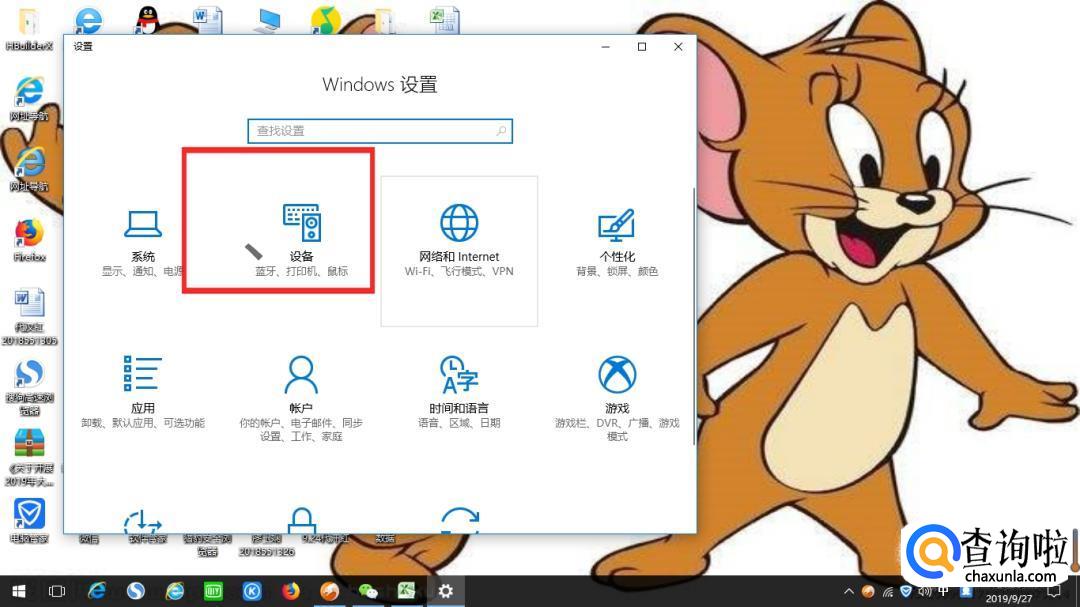This screenshot has height=607, width=1080.
Task: Open Task View on the taskbar
Action: (57, 591)
